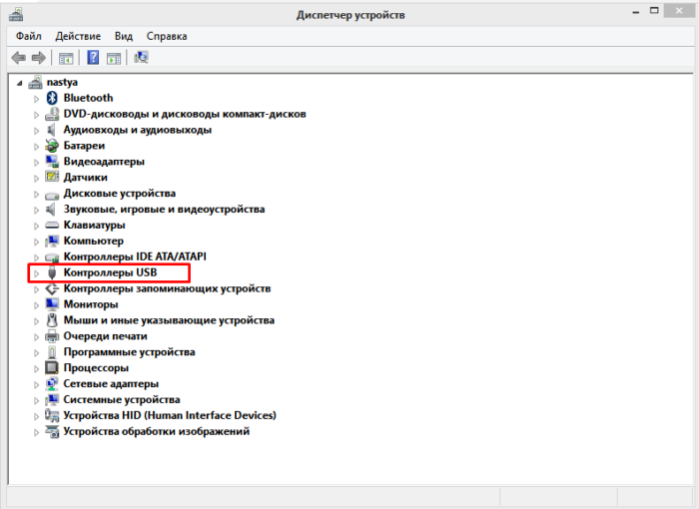
Task: Click the Очереди печати printer icon
Action: [52, 336]
